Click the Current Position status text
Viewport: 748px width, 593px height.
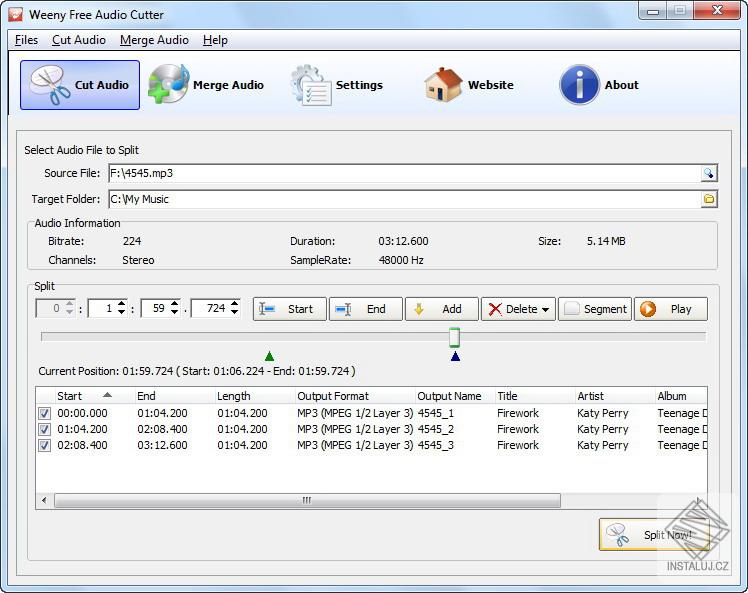click(x=197, y=371)
